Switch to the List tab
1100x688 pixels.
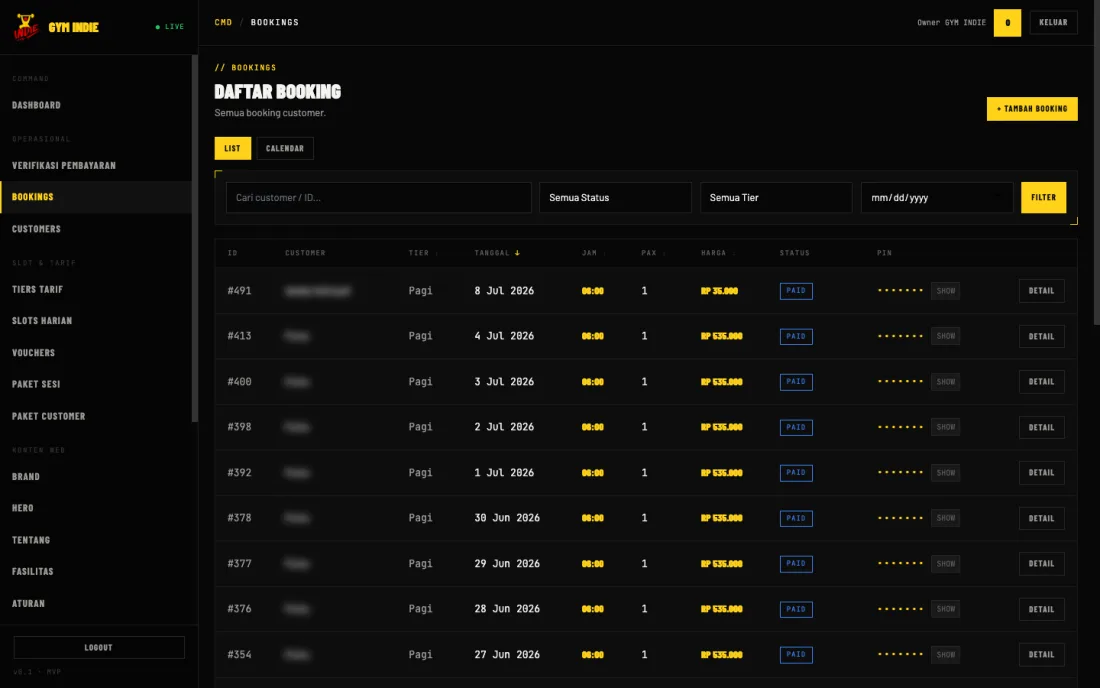(x=232, y=149)
